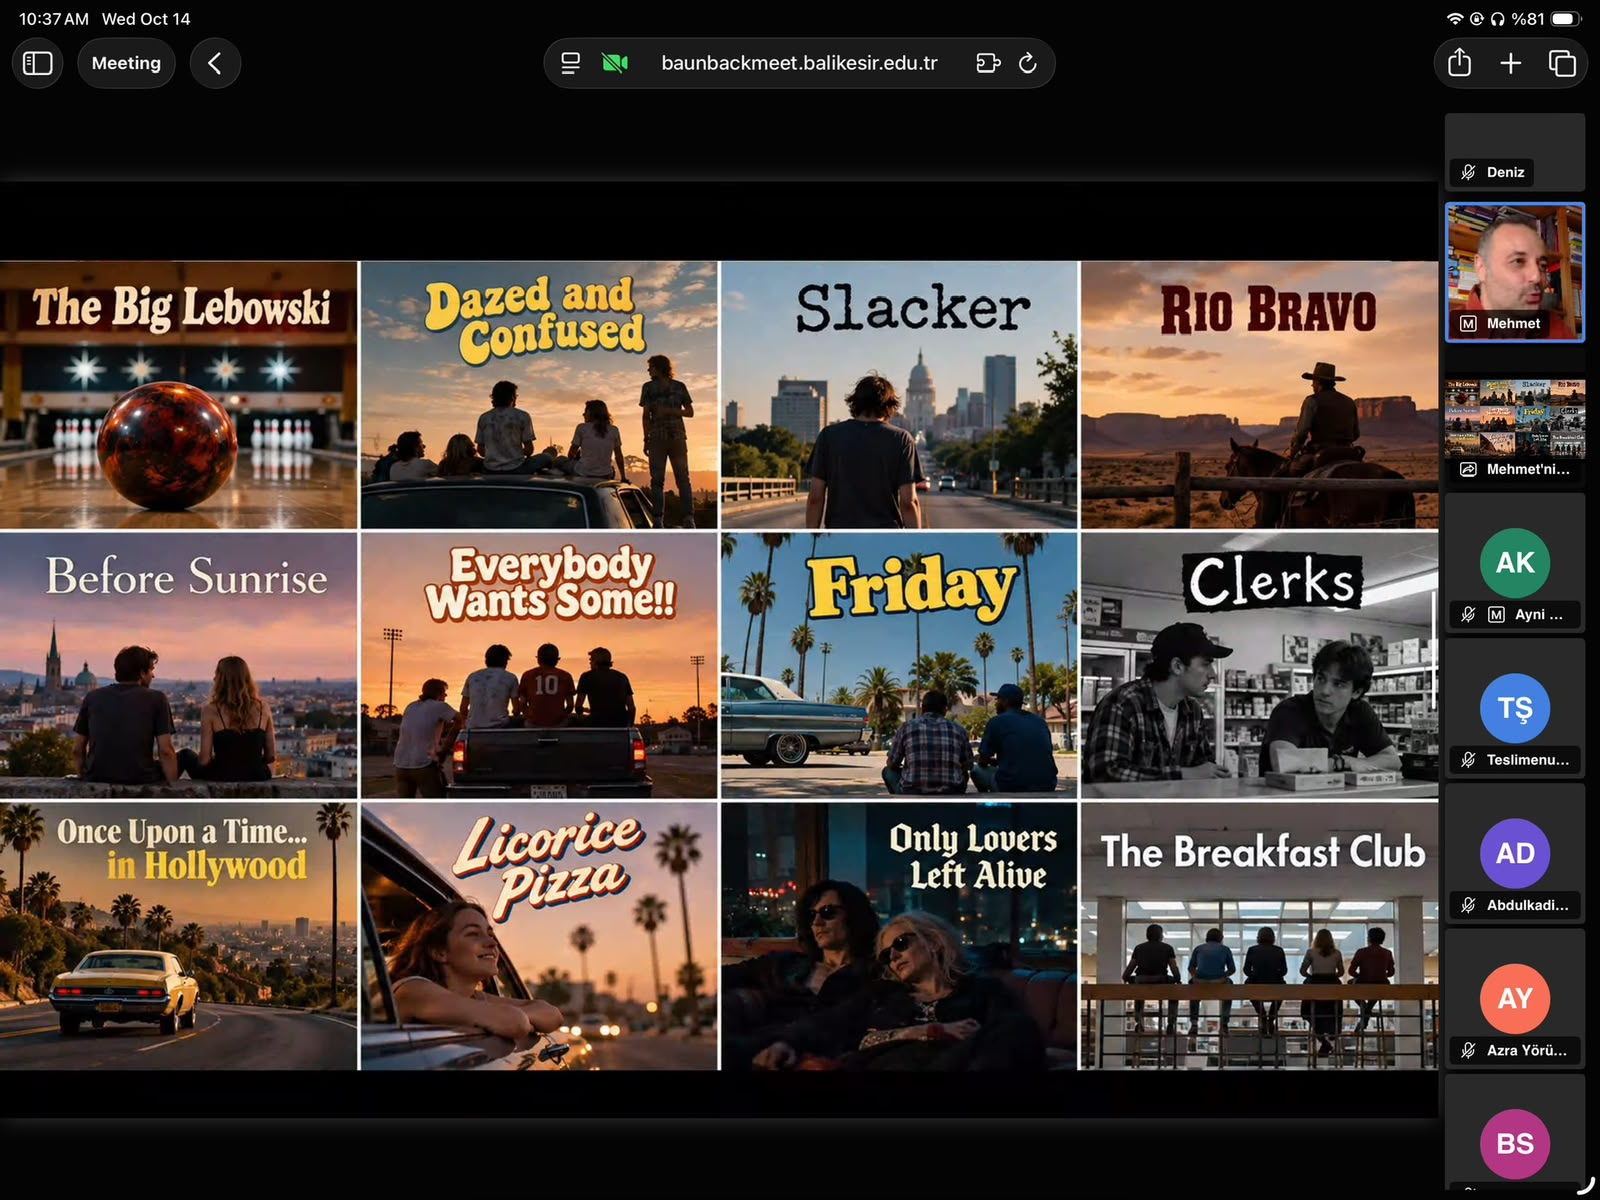Select the TŞ participant avatar
1600x1200 pixels.
coord(1515,708)
